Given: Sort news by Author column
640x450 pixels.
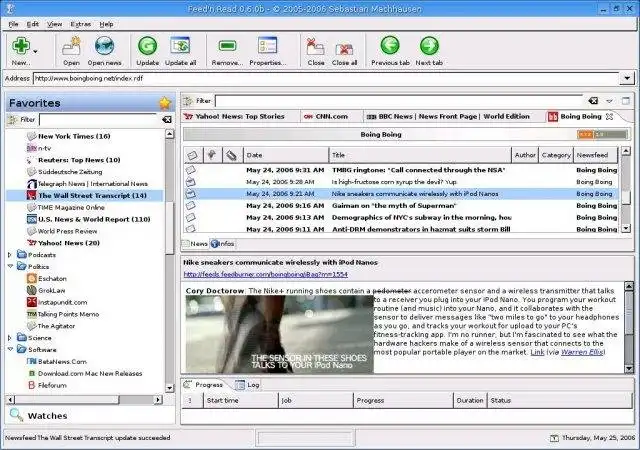Looking at the screenshot, I should 525,155.
